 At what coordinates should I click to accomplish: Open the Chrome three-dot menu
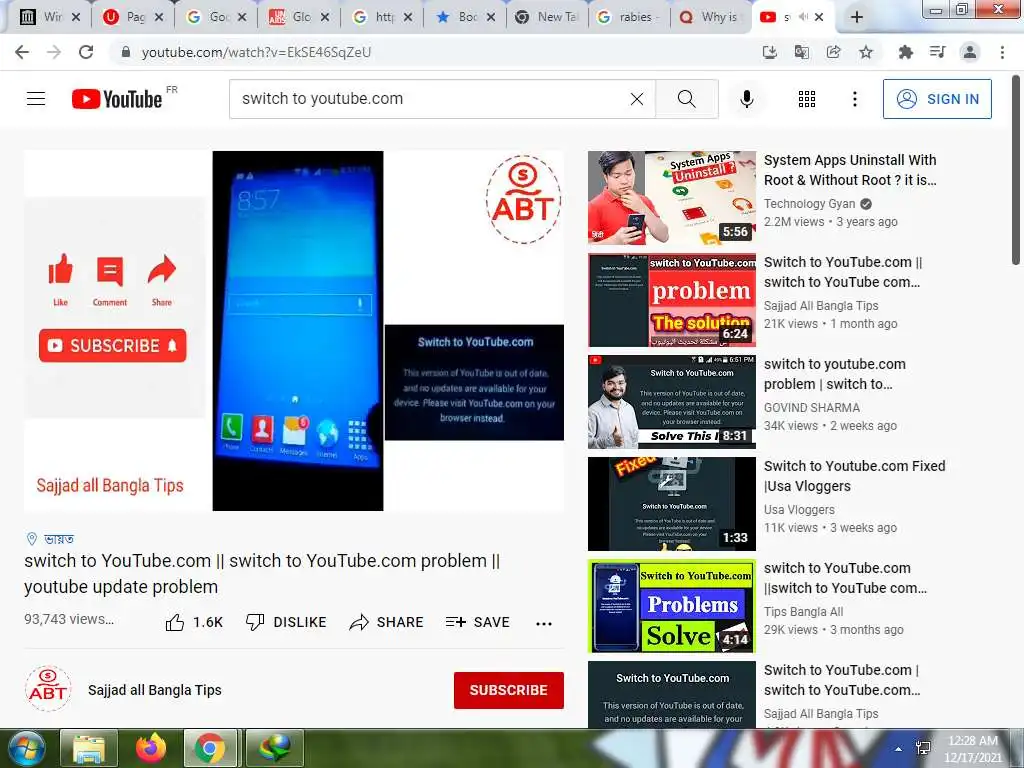pyautogui.click(x=1002, y=52)
